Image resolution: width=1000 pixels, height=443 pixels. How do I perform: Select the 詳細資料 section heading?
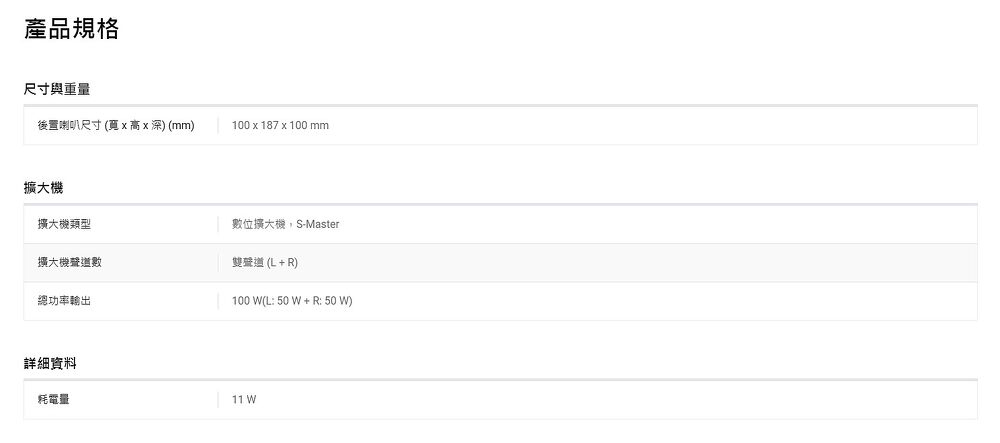[50, 364]
